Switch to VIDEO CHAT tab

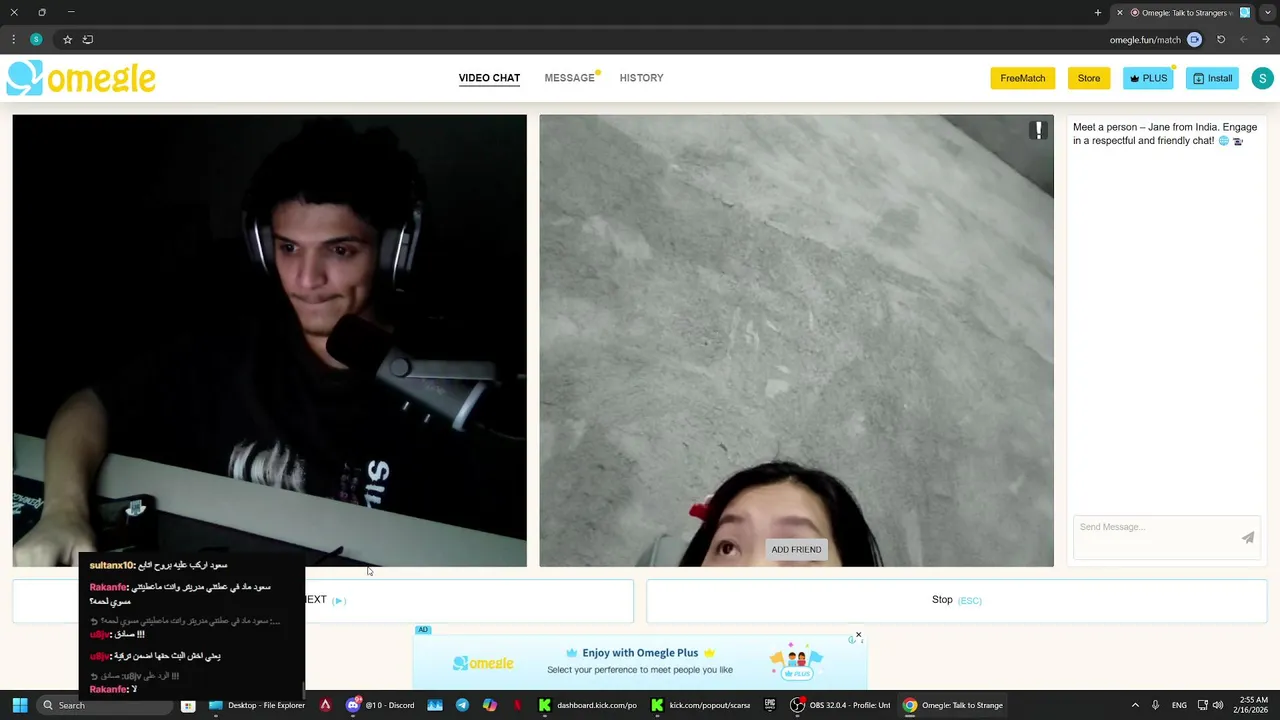point(489,78)
